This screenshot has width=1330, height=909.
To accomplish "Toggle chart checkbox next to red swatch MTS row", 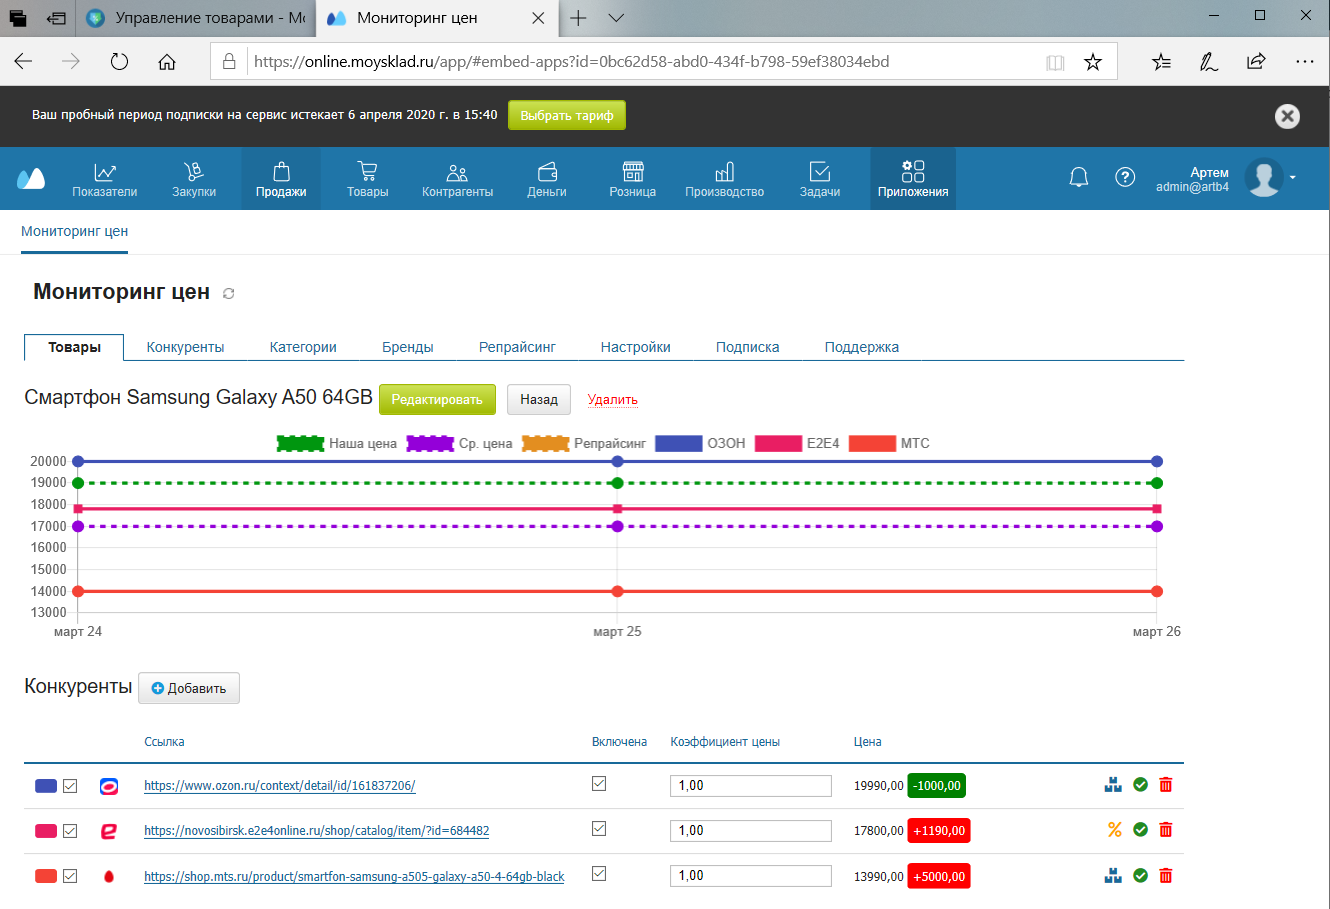I will click(x=70, y=876).
